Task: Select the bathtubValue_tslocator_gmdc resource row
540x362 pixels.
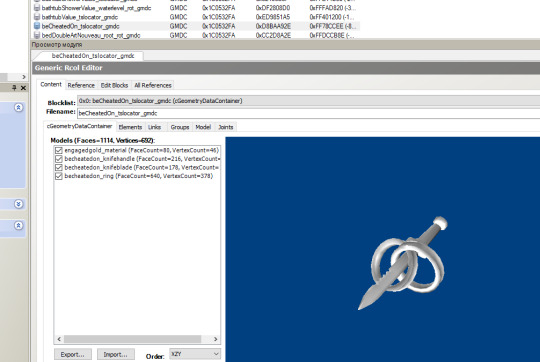Action: pyautogui.click(x=195, y=17)
